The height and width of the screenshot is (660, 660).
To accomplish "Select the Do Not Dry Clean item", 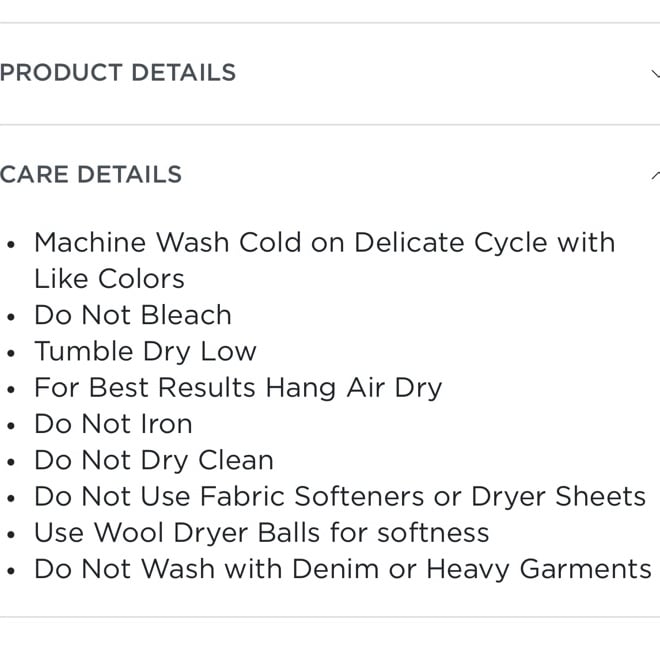I will click(x=154, y=460).
